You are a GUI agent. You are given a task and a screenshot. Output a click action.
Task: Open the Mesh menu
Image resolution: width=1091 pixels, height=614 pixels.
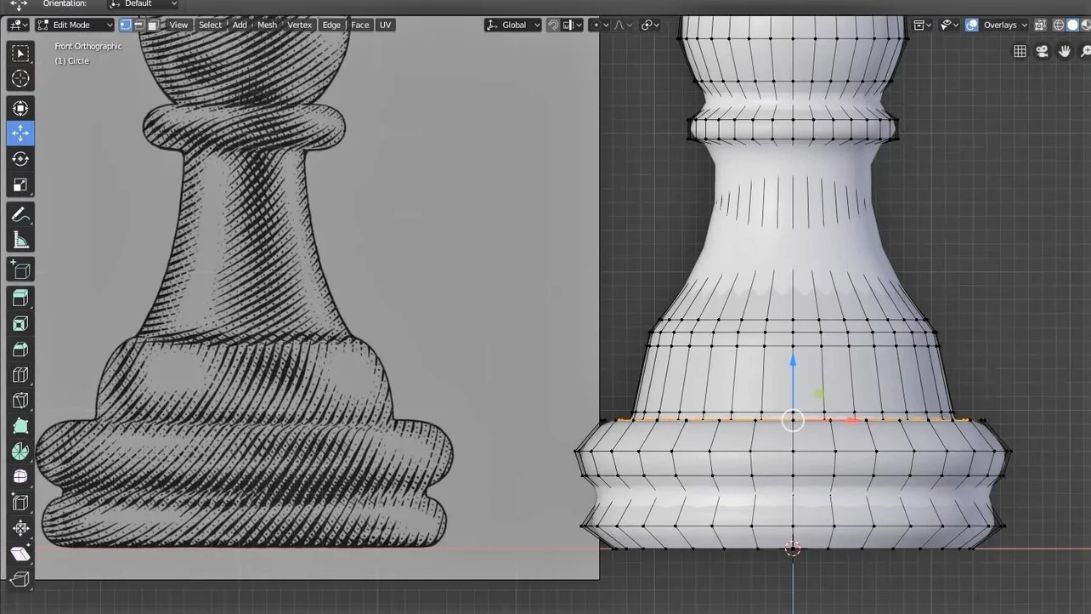267,25
